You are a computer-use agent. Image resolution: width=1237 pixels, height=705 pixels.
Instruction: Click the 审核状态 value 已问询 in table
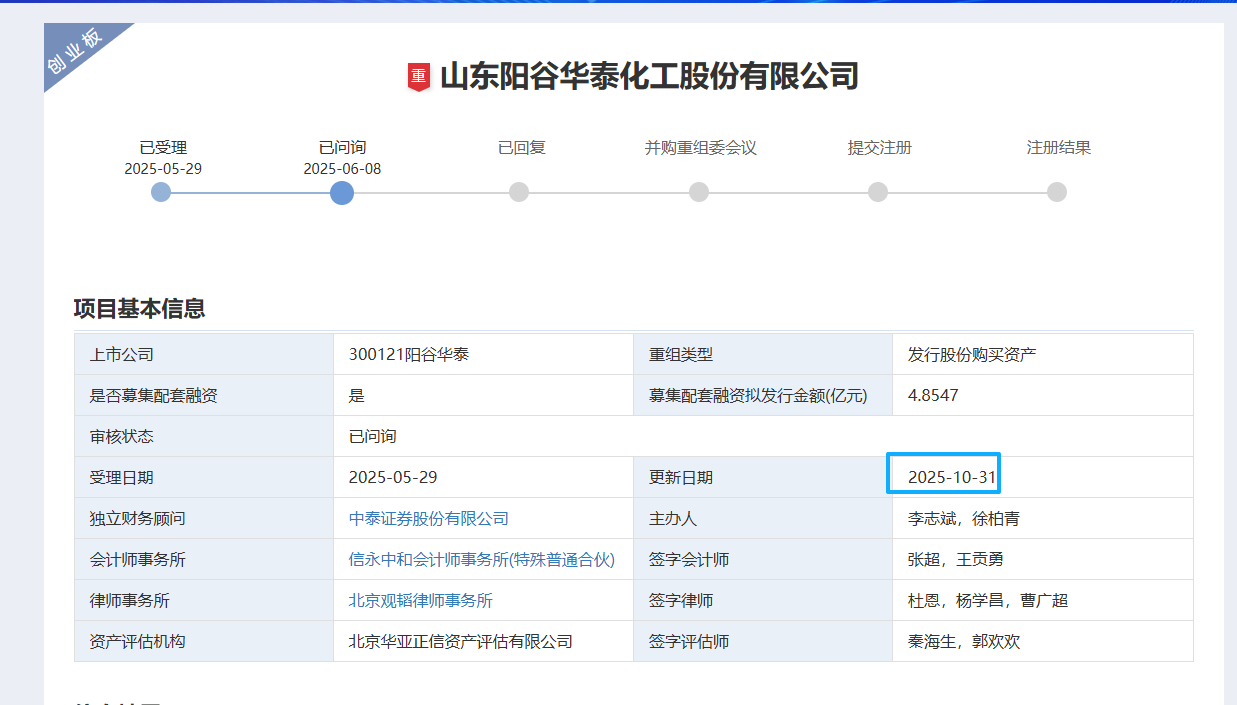(x=372, y=436)
